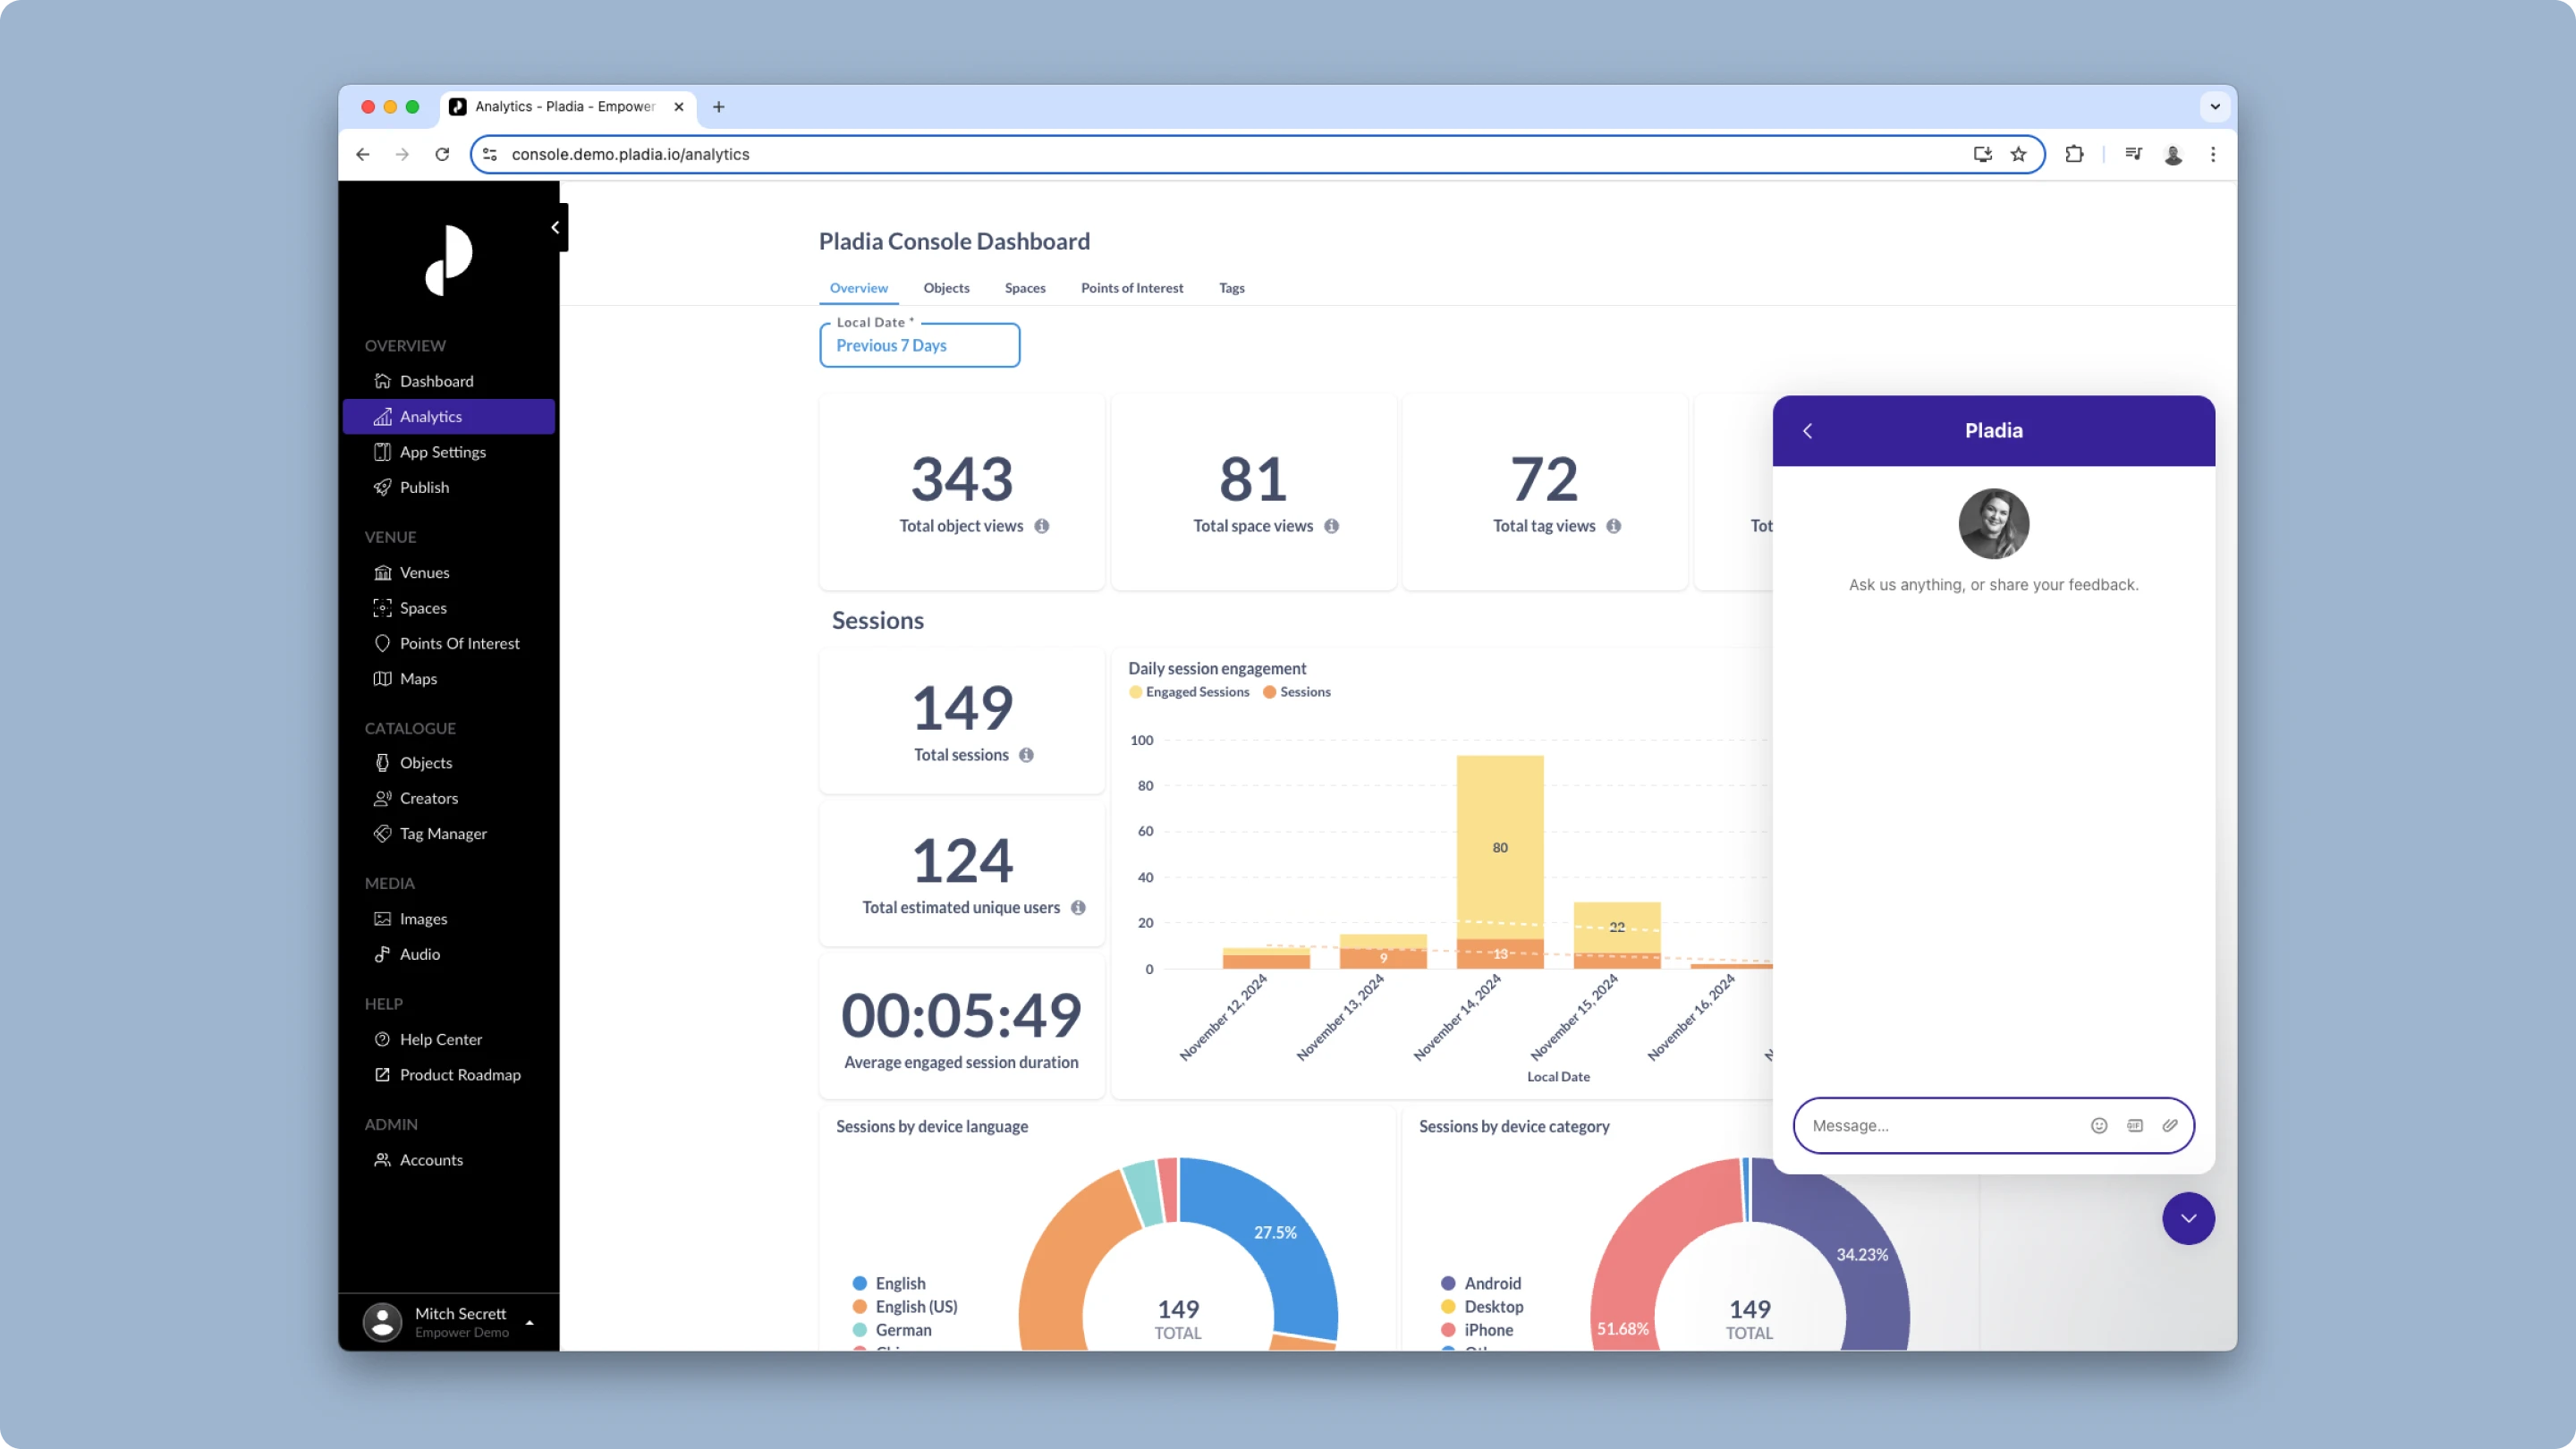2576x1449 pixels.
Task: Open the media control icon in toolbar
Action: pos(2133,154)
